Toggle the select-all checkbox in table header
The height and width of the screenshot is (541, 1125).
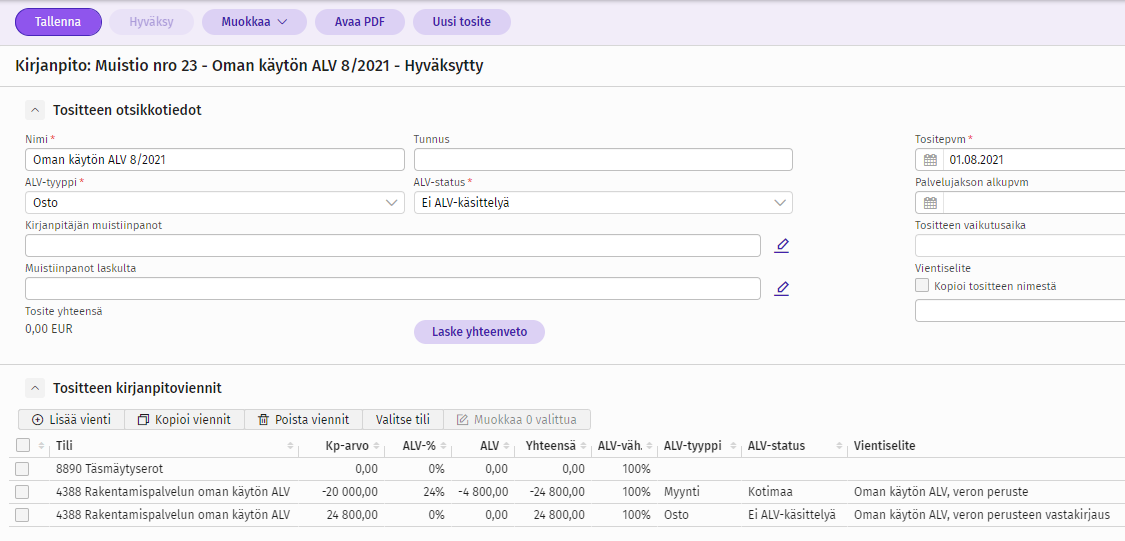(x=23, y=446)
